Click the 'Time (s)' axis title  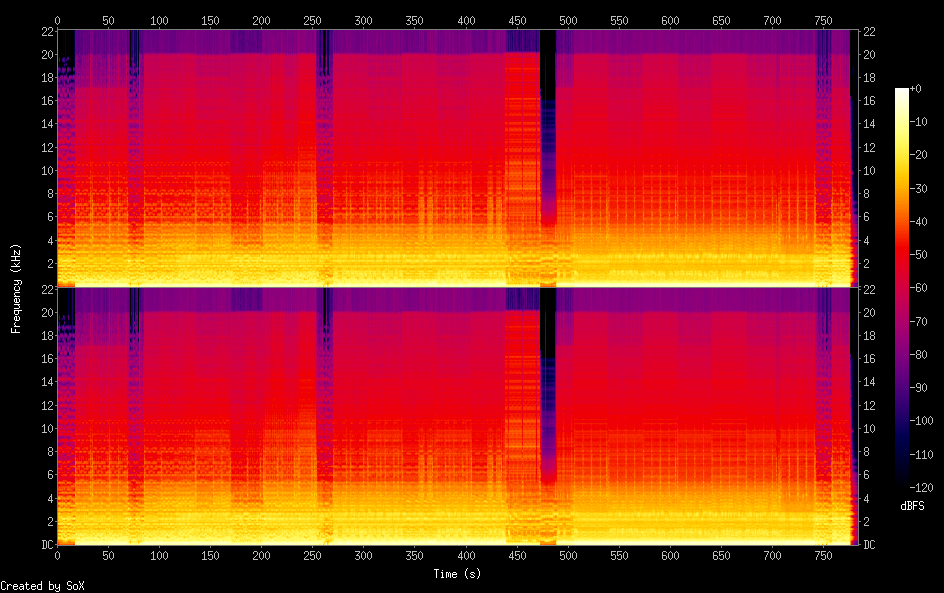click(456, 574)
